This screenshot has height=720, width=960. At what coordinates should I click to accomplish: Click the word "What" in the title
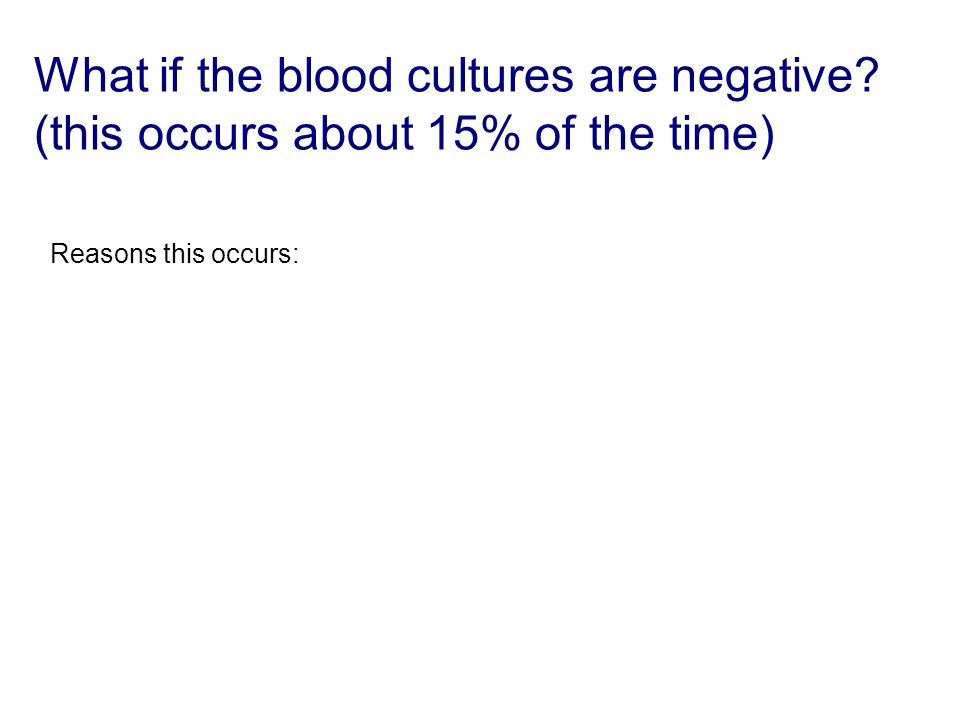(x=91, y=76)
